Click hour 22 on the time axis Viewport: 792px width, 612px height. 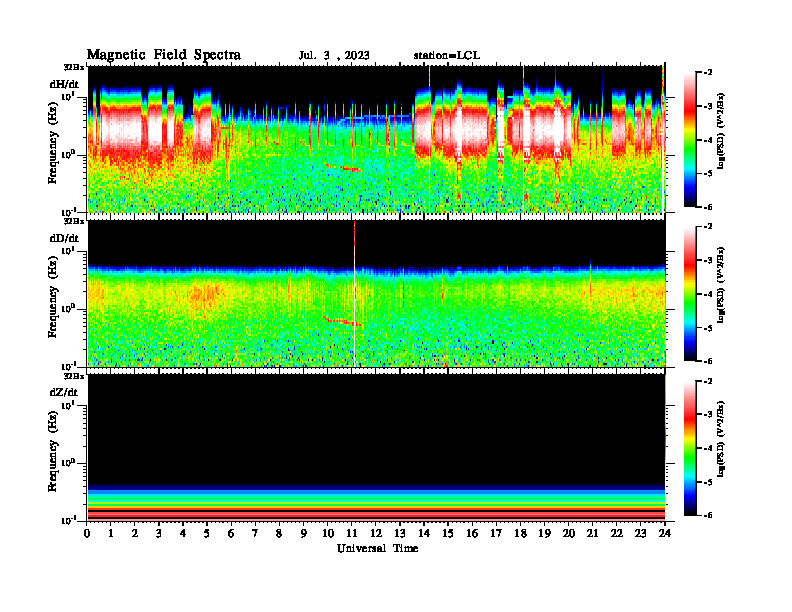(x=617, y=534)
